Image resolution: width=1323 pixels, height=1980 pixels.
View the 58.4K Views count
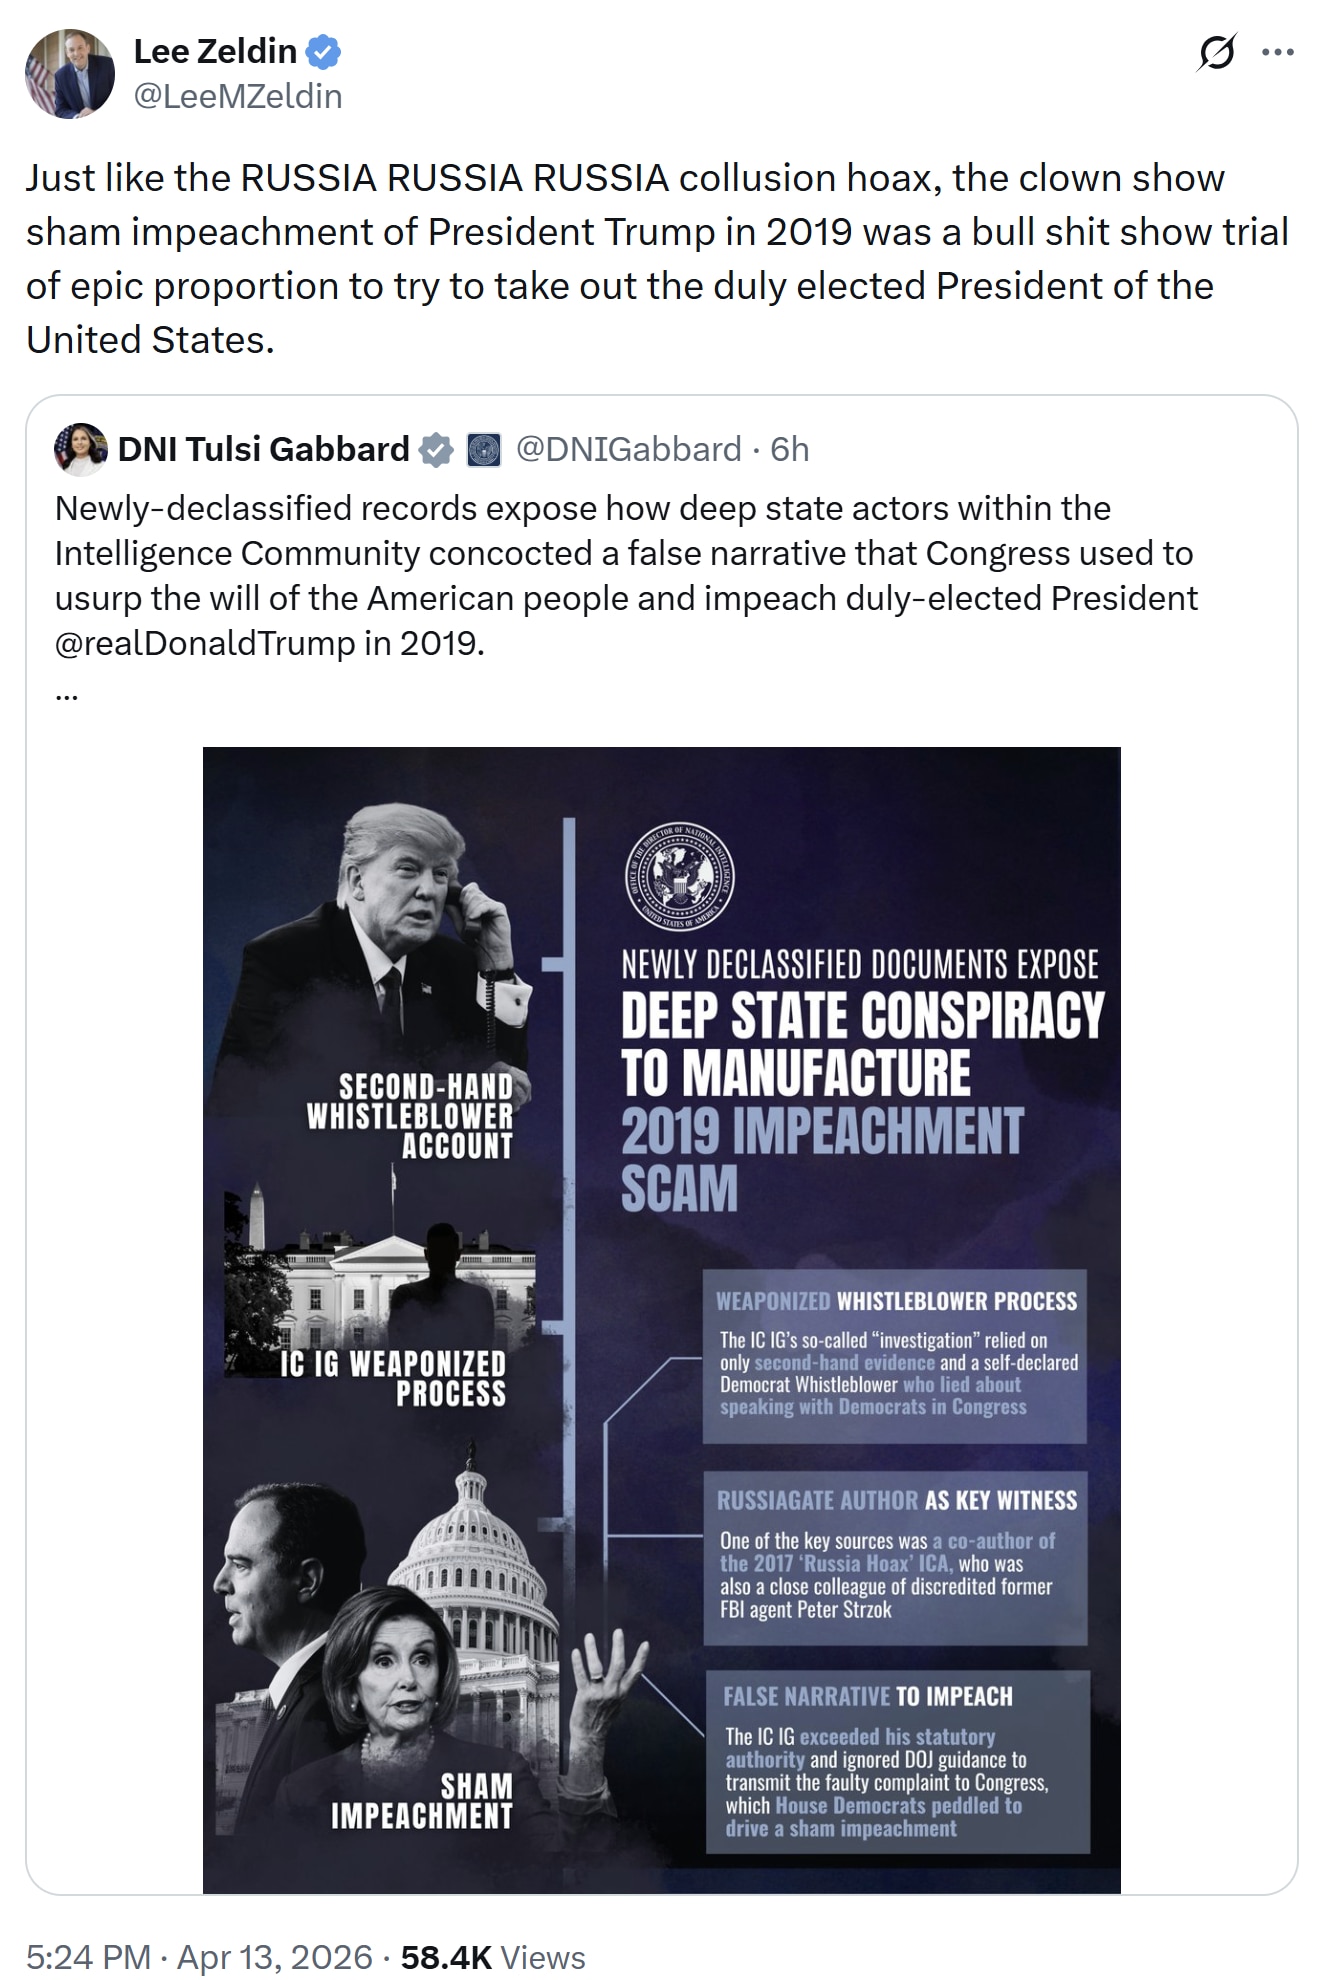[x=493, y=1956]
